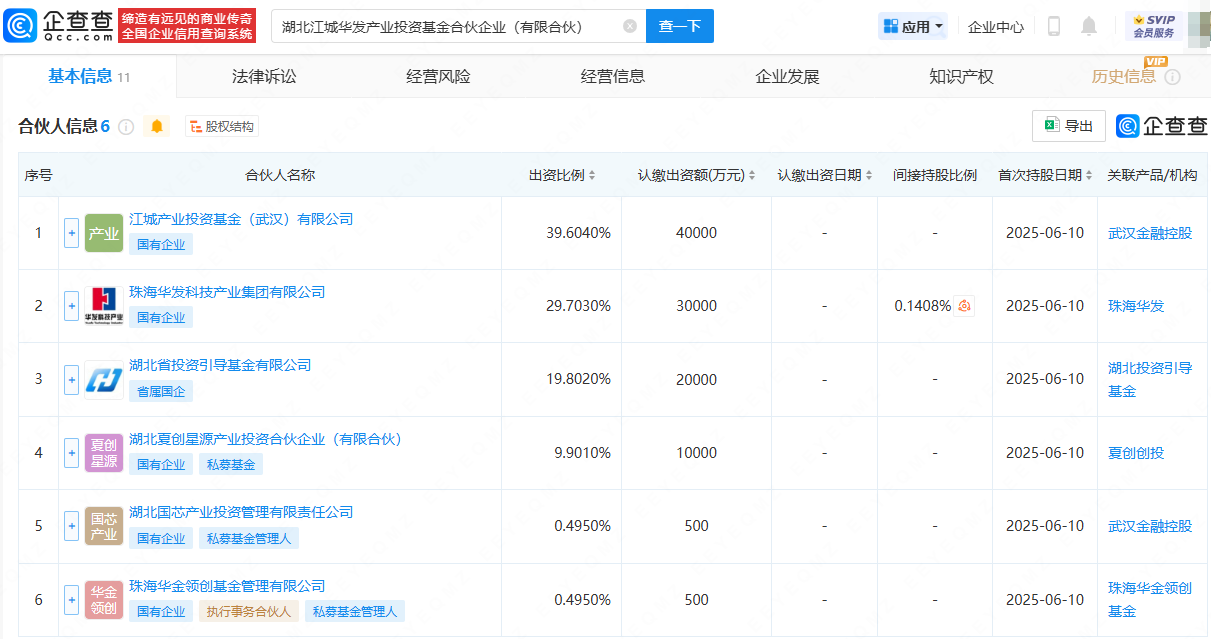Screen dimensions: 1211x639
Task: Open notifications bell in the header
Action: [1089, 27]
